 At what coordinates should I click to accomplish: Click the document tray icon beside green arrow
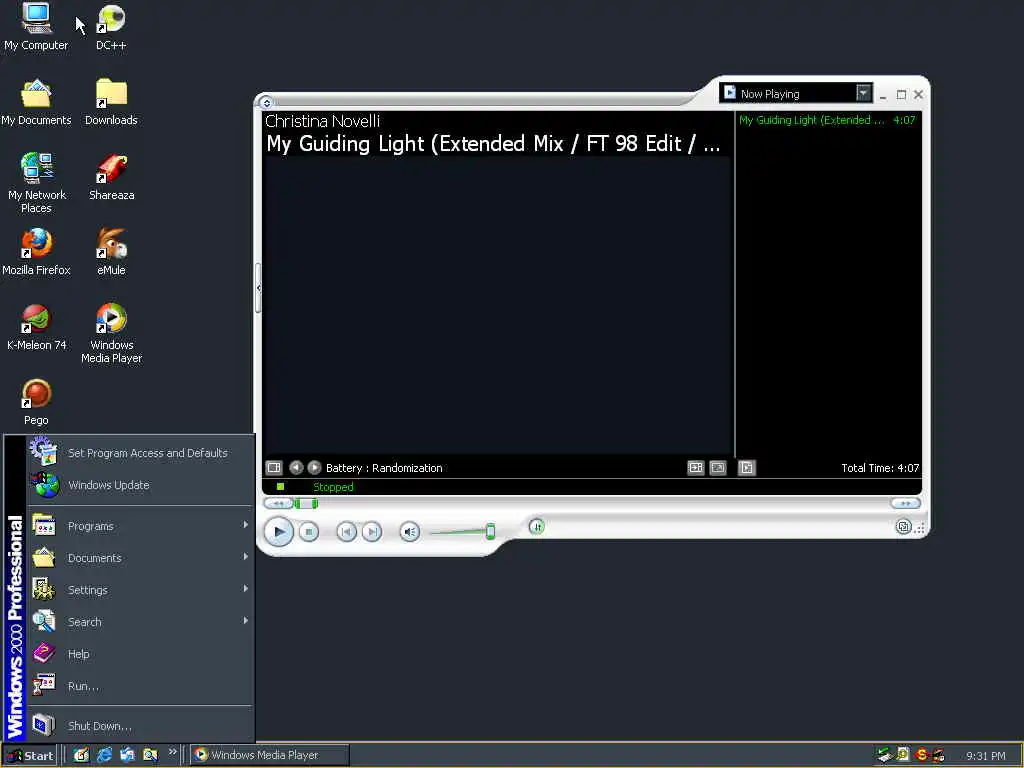(903, 755)
